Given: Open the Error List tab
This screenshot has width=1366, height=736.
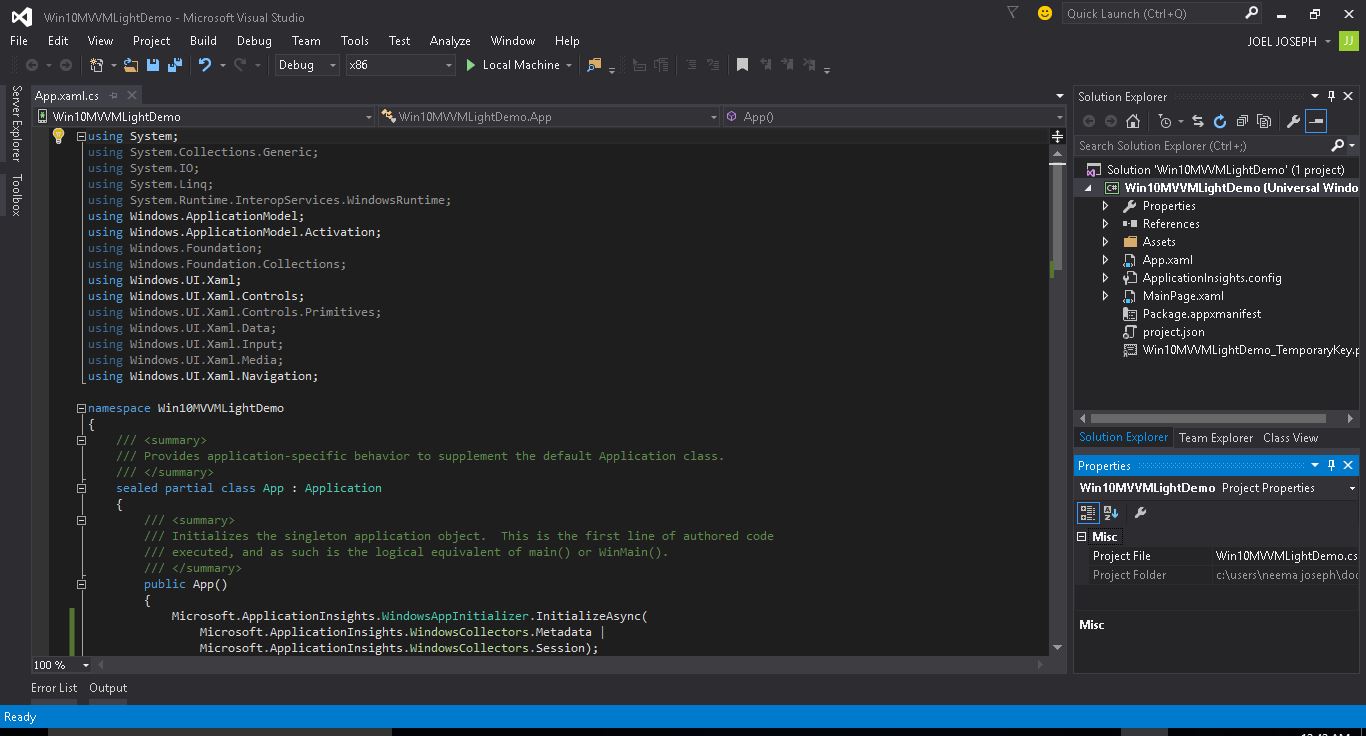Looking at the screenshot, I should click(54, 688).
